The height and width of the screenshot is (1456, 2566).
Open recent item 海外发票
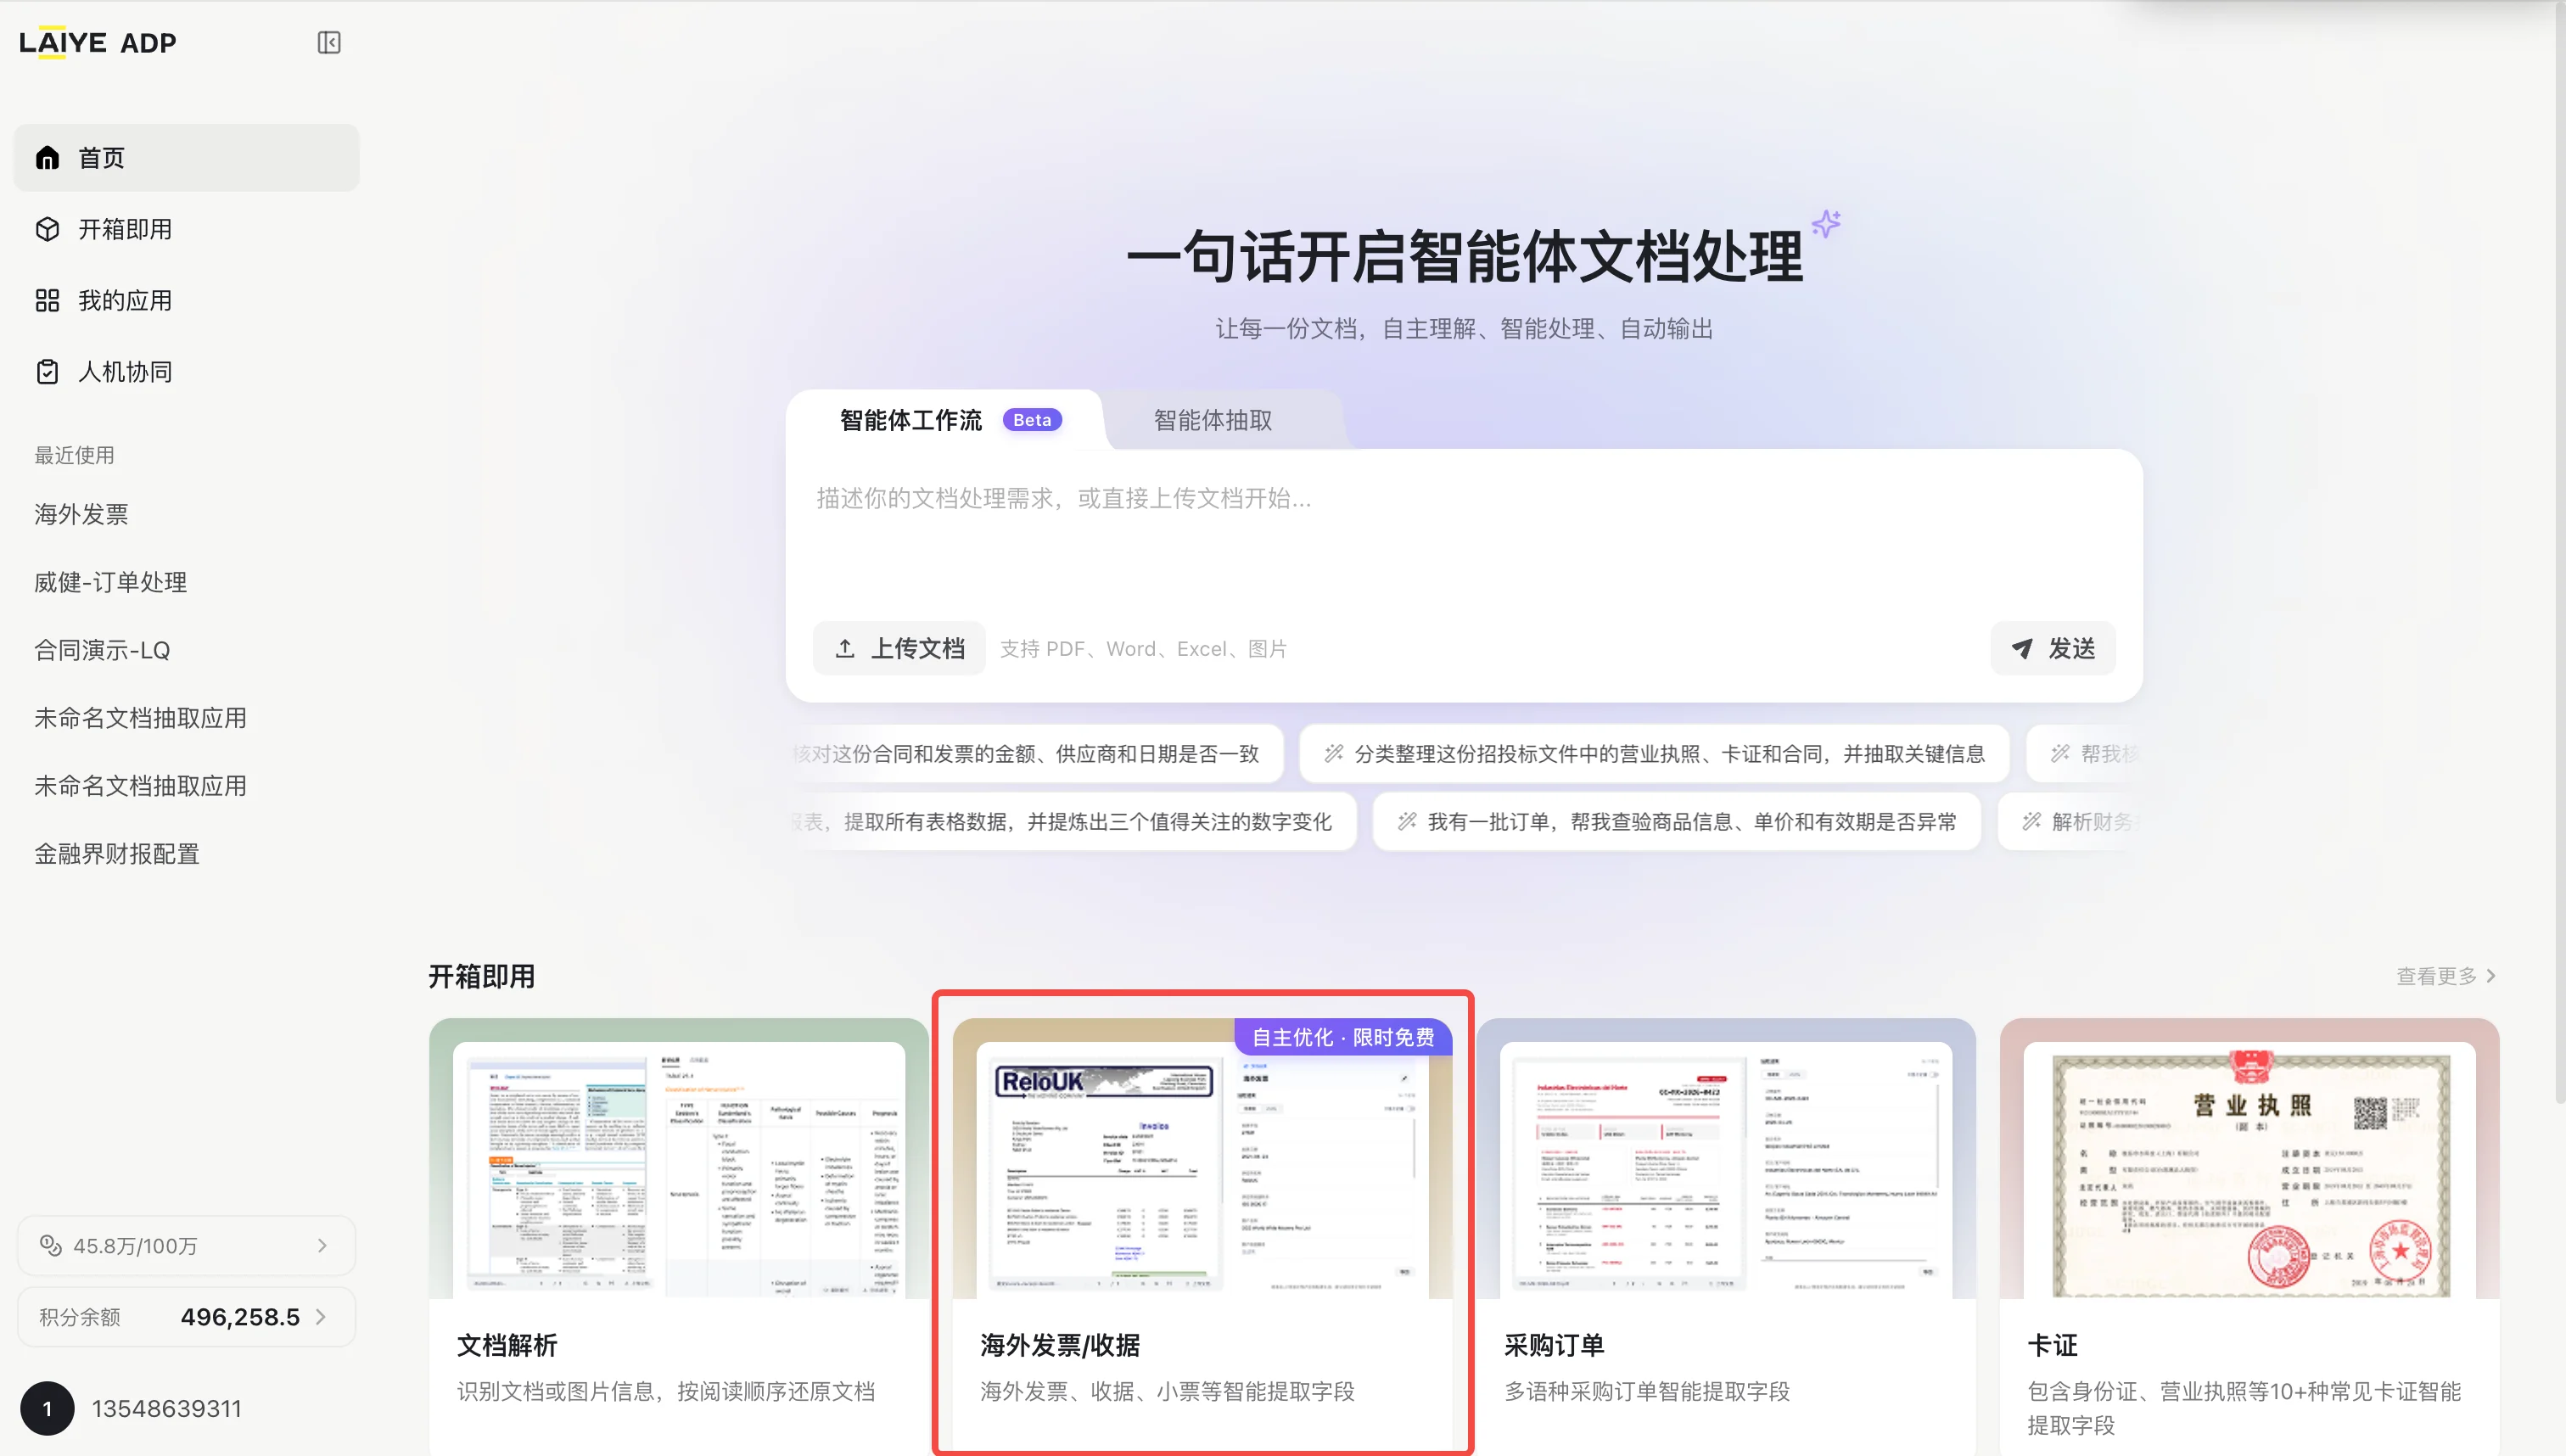pos(81,514)
